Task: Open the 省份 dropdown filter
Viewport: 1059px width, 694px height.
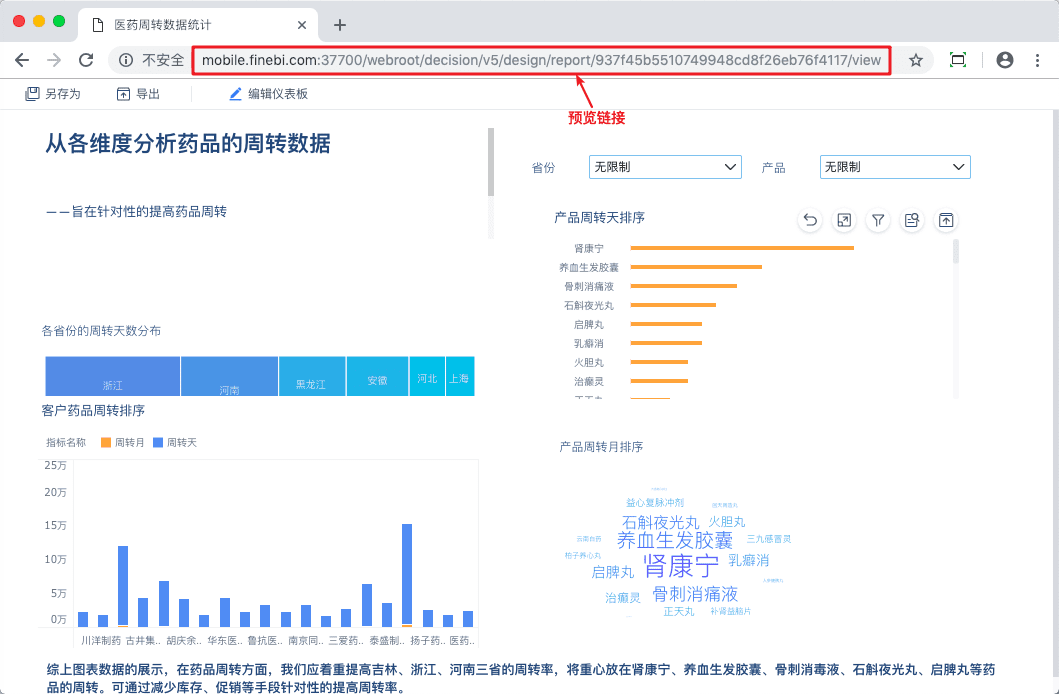Action: click(x=665, y=167)
